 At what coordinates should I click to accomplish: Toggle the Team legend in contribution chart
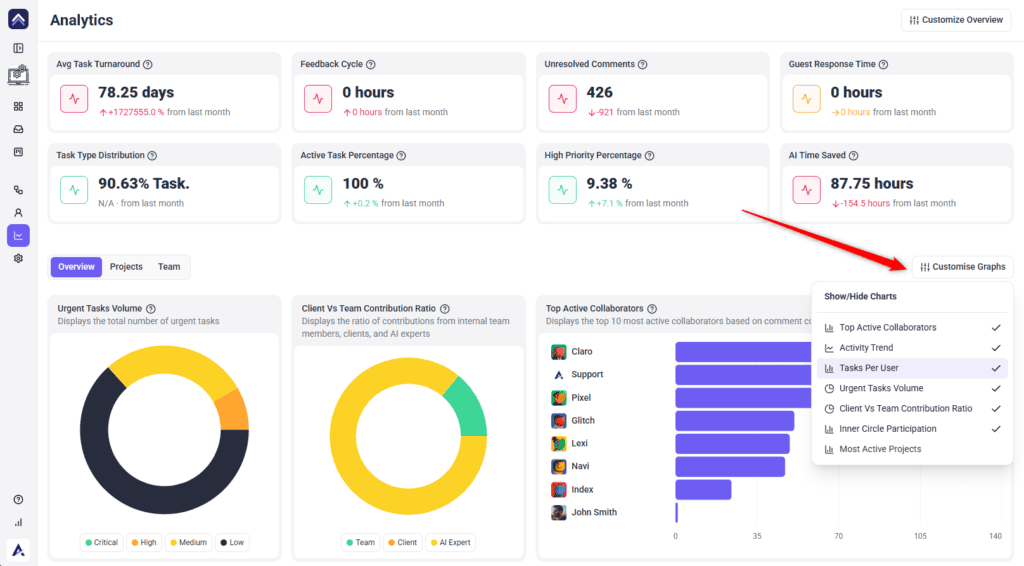tap(360, 542)
